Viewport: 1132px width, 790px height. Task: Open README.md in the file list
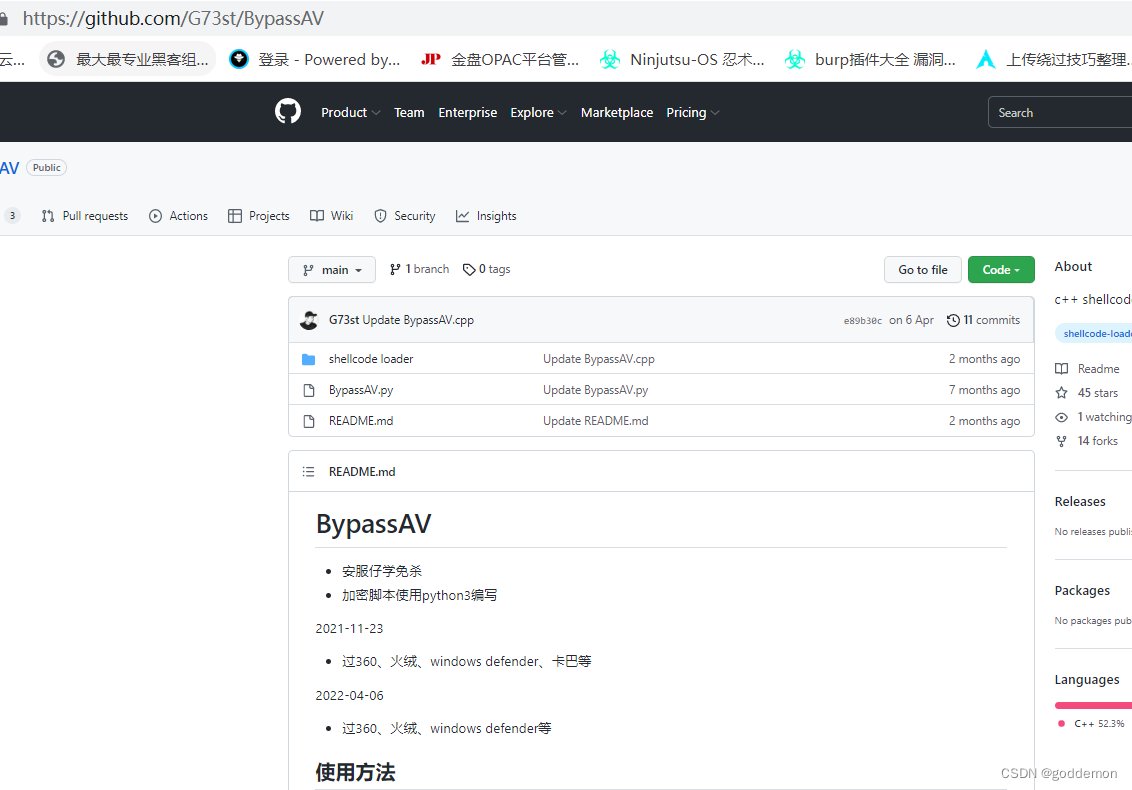pyautogui.click(x=361, y=421)
